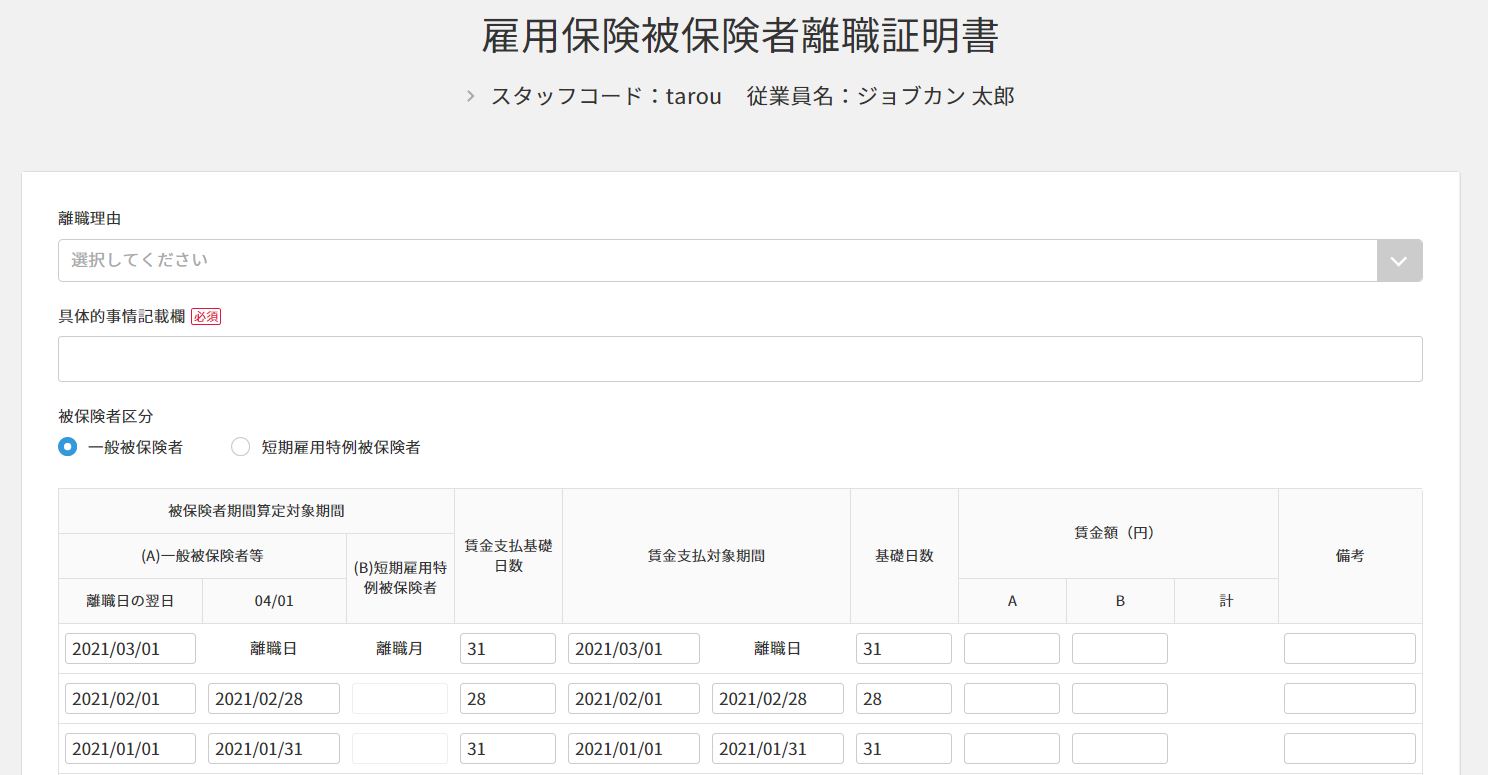
Task: Click first-row 備考 input field
Action: coord(1350,649)
